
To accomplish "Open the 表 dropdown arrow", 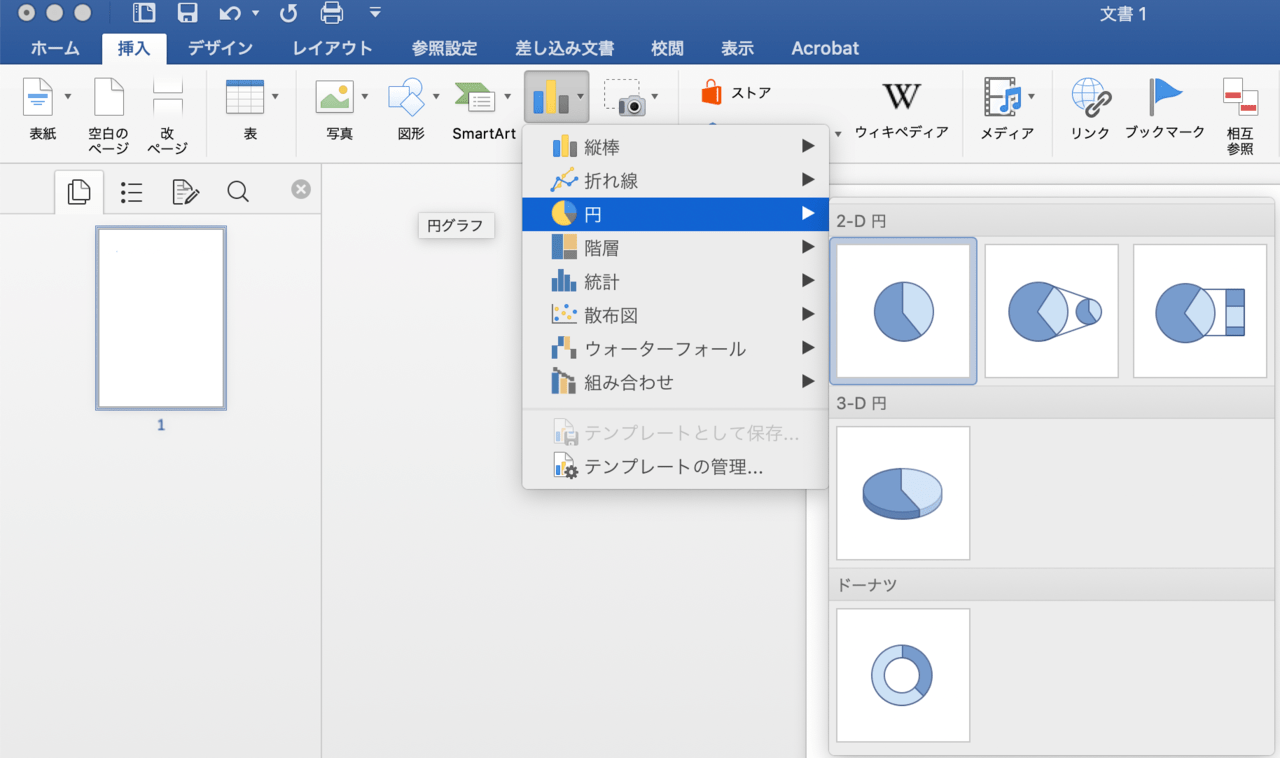I will pos(275,97).
